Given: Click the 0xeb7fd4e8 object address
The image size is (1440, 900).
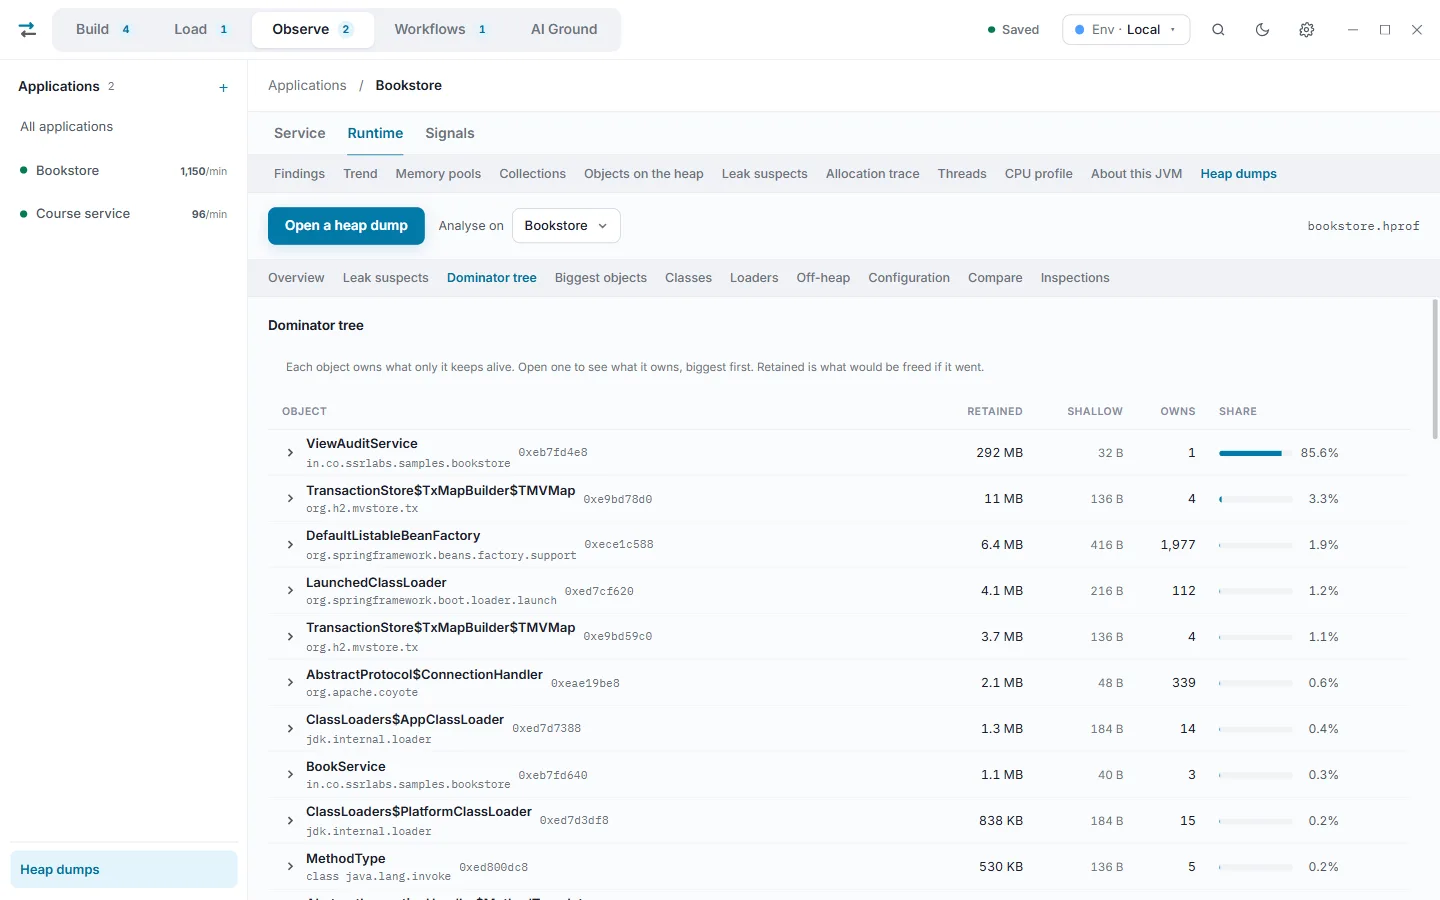Looking at the screenshot, I should (553, 453).
